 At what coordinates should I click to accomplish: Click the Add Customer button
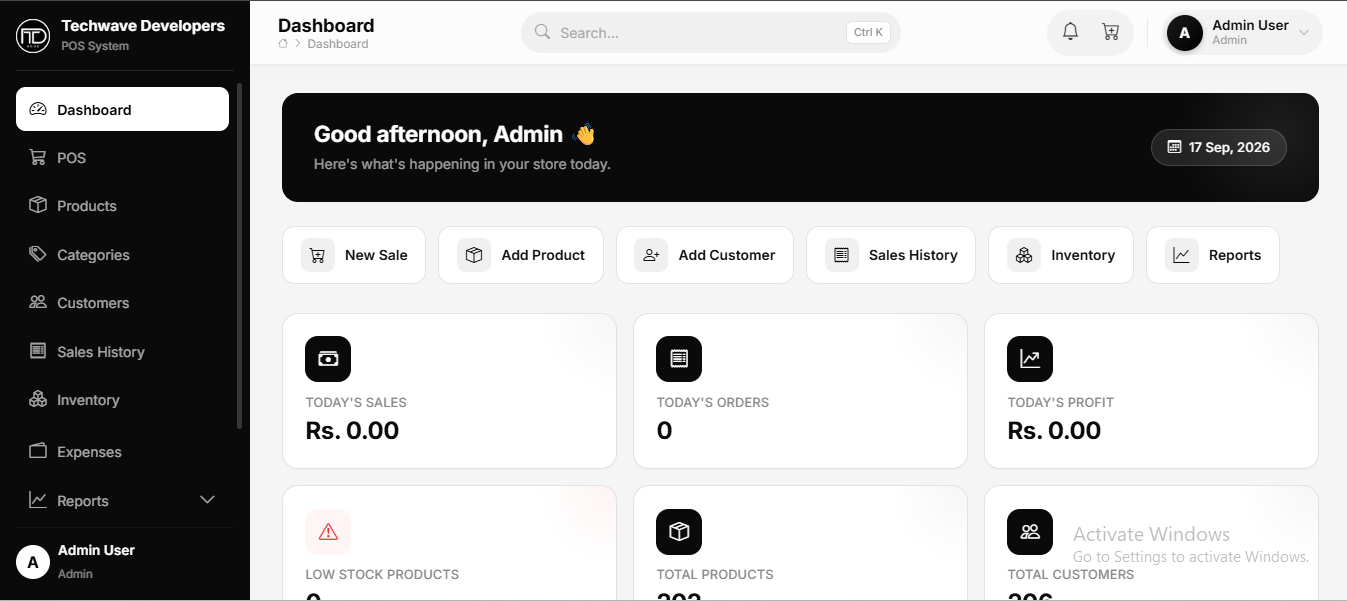(705, 255)
